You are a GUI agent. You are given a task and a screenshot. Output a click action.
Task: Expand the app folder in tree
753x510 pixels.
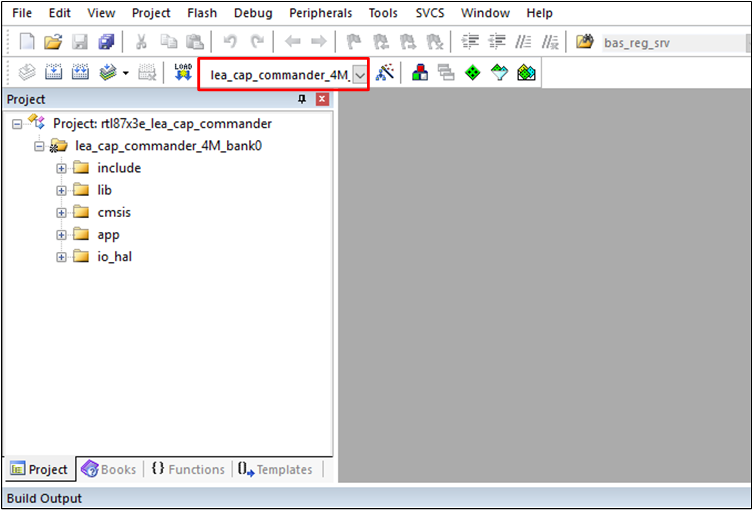[x=61, y=234]
